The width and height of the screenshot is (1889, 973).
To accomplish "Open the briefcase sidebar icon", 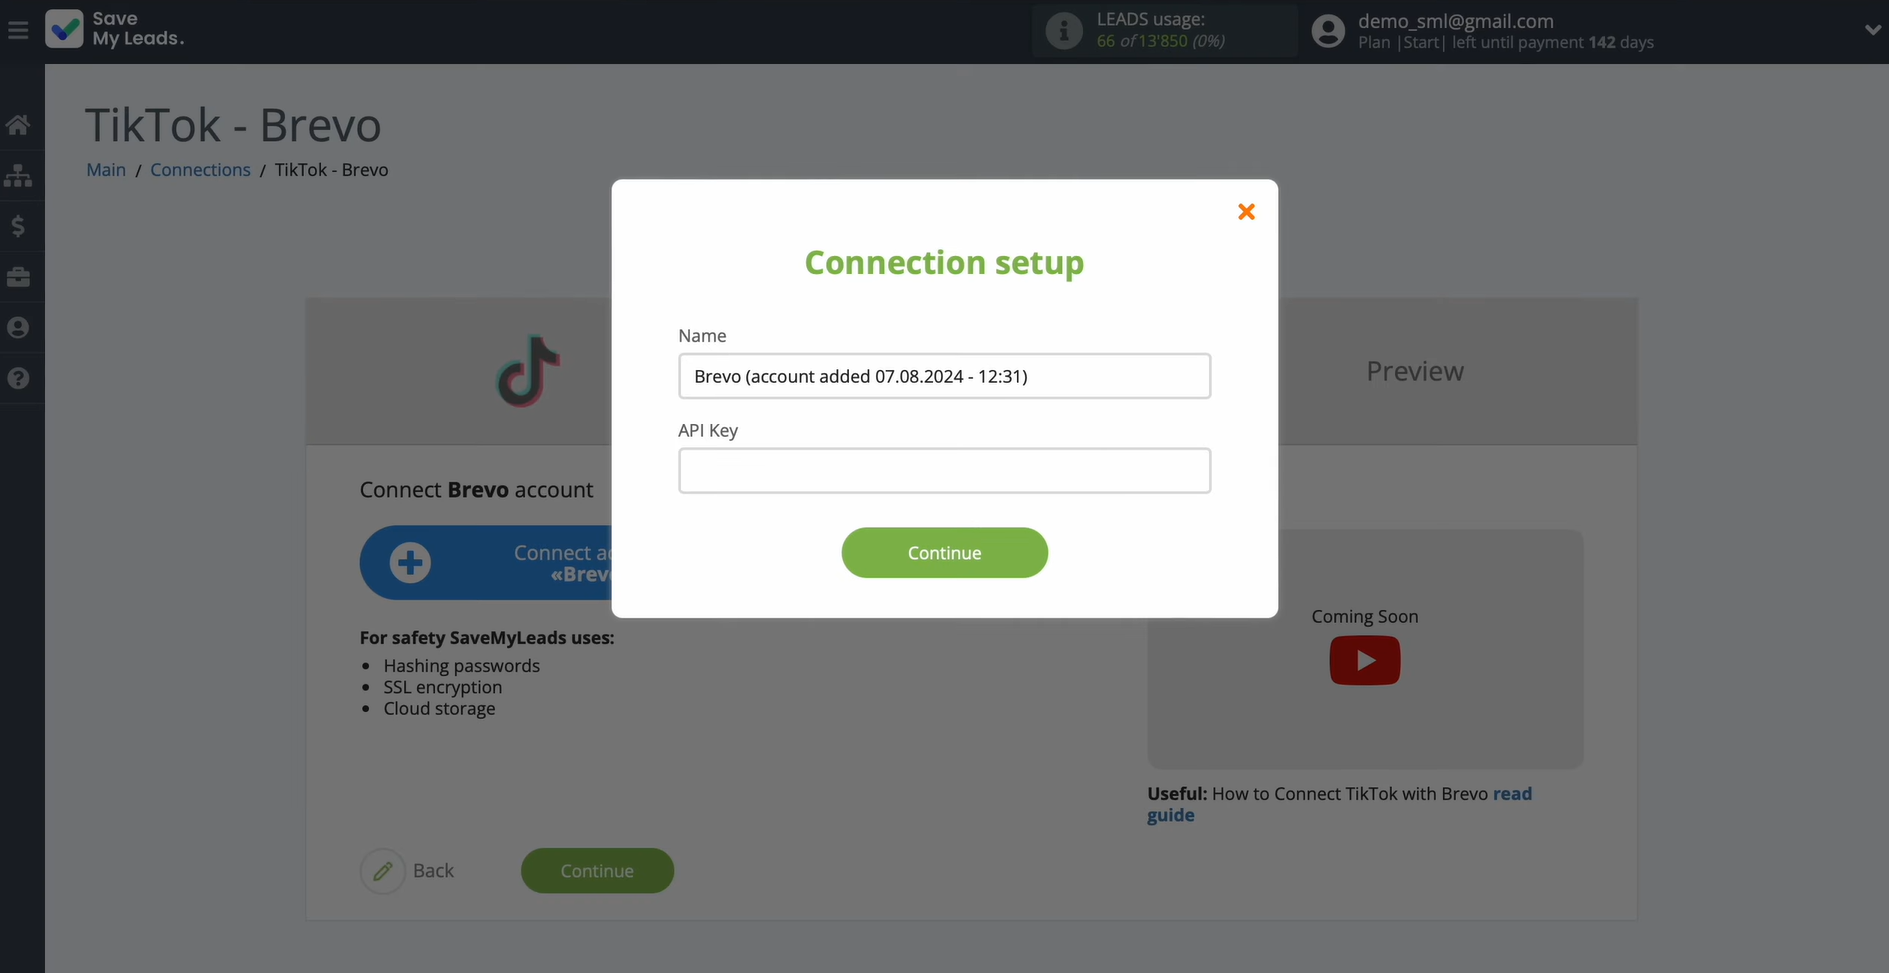I will 18,277.
